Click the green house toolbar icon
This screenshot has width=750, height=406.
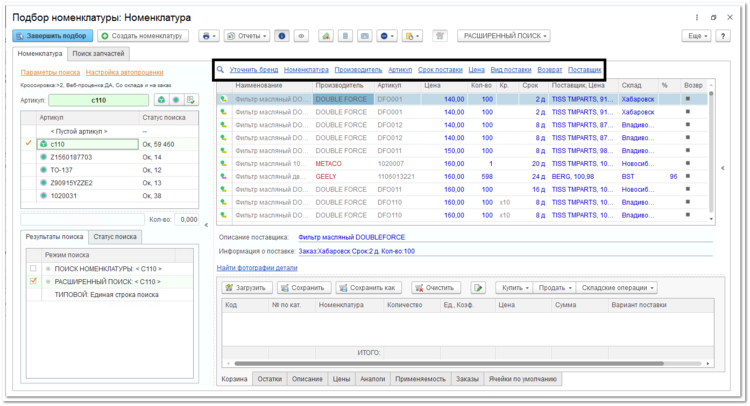click(326, 36)
